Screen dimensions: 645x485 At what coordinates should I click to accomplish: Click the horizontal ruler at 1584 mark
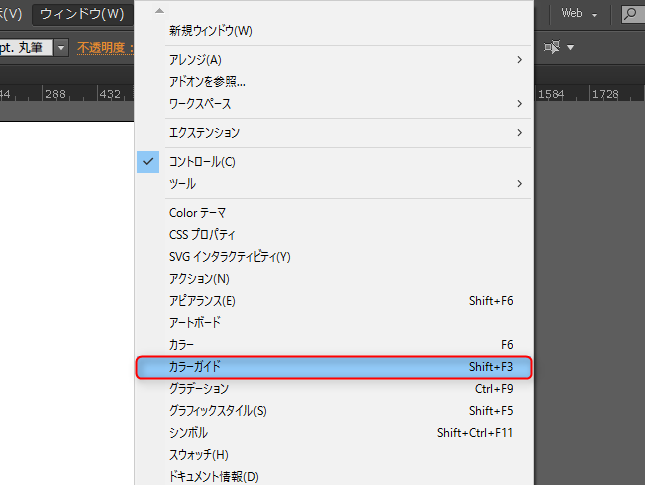pyautogui.click(x=551, y=93)
